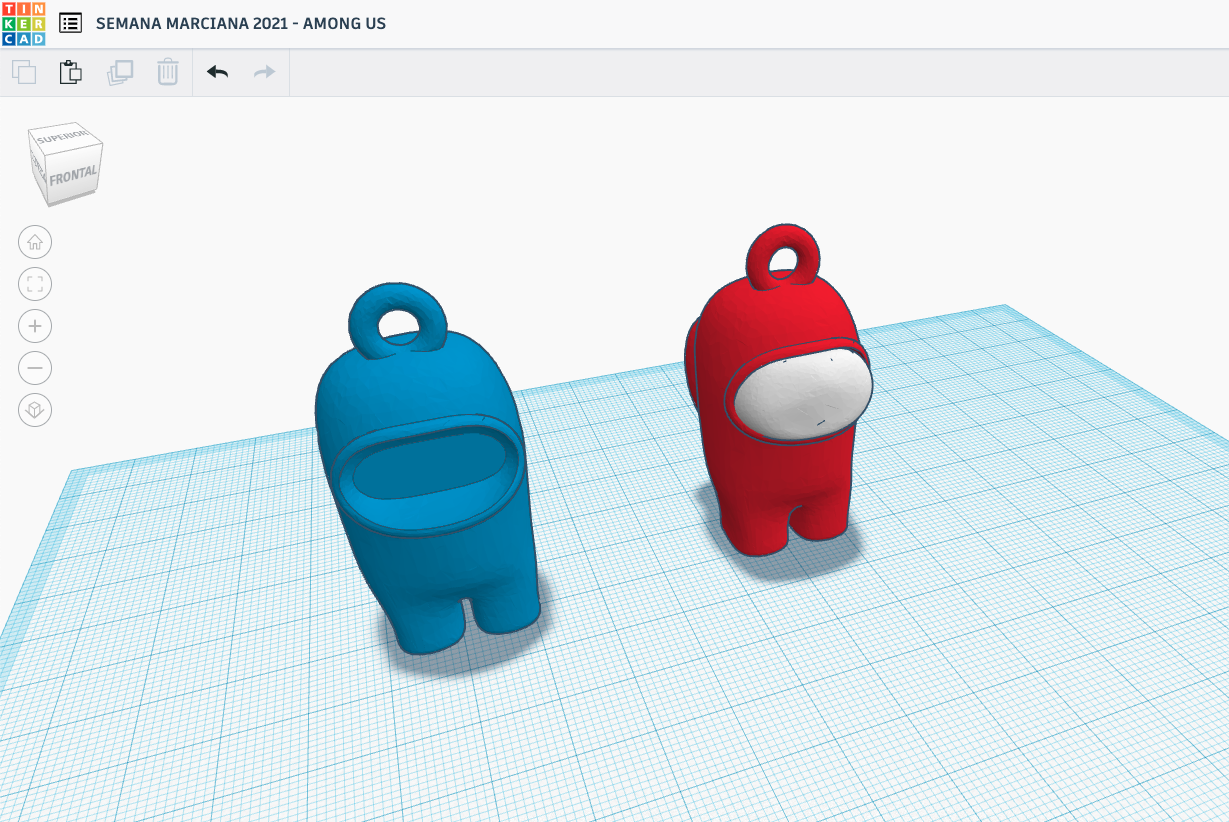1229x822 pixels.
Task: Zoom out with the minus button
Action: tap(35, 368)
